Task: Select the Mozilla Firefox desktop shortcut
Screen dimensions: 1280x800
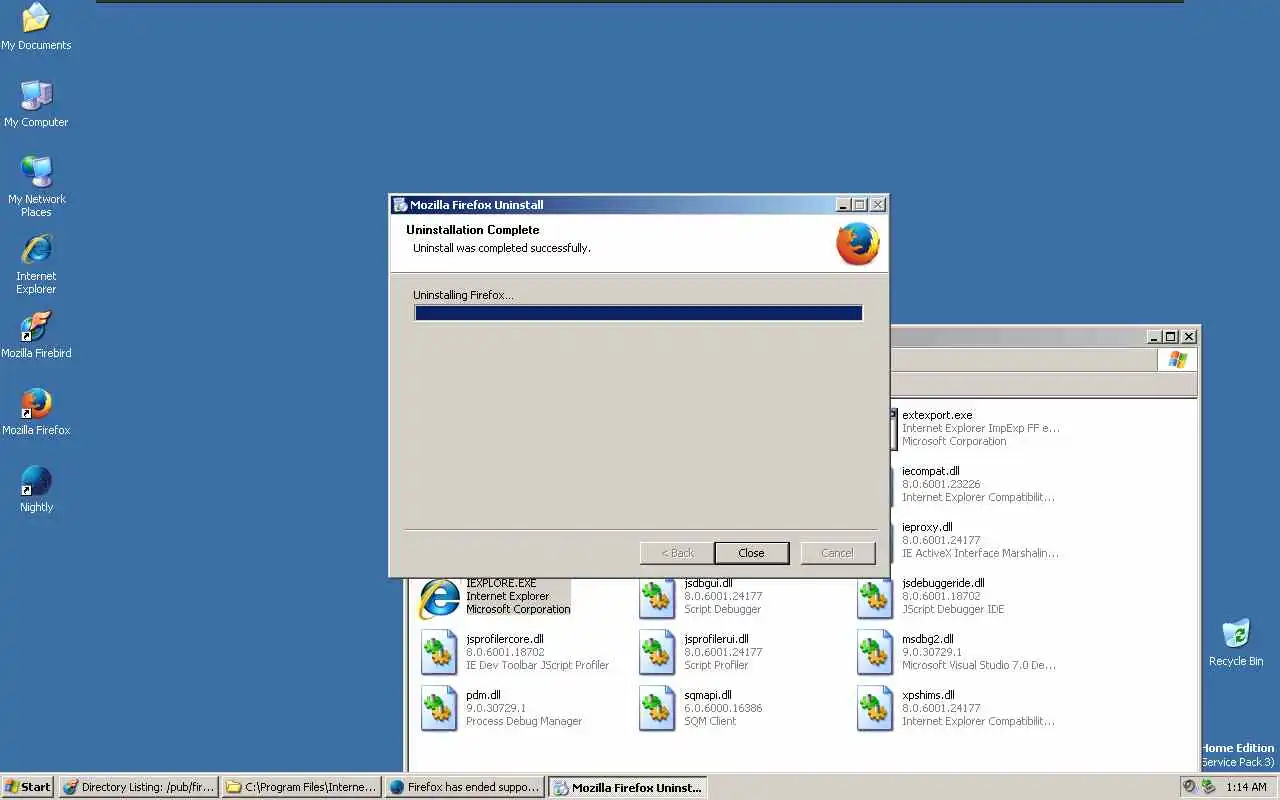Action: [36, 412]
